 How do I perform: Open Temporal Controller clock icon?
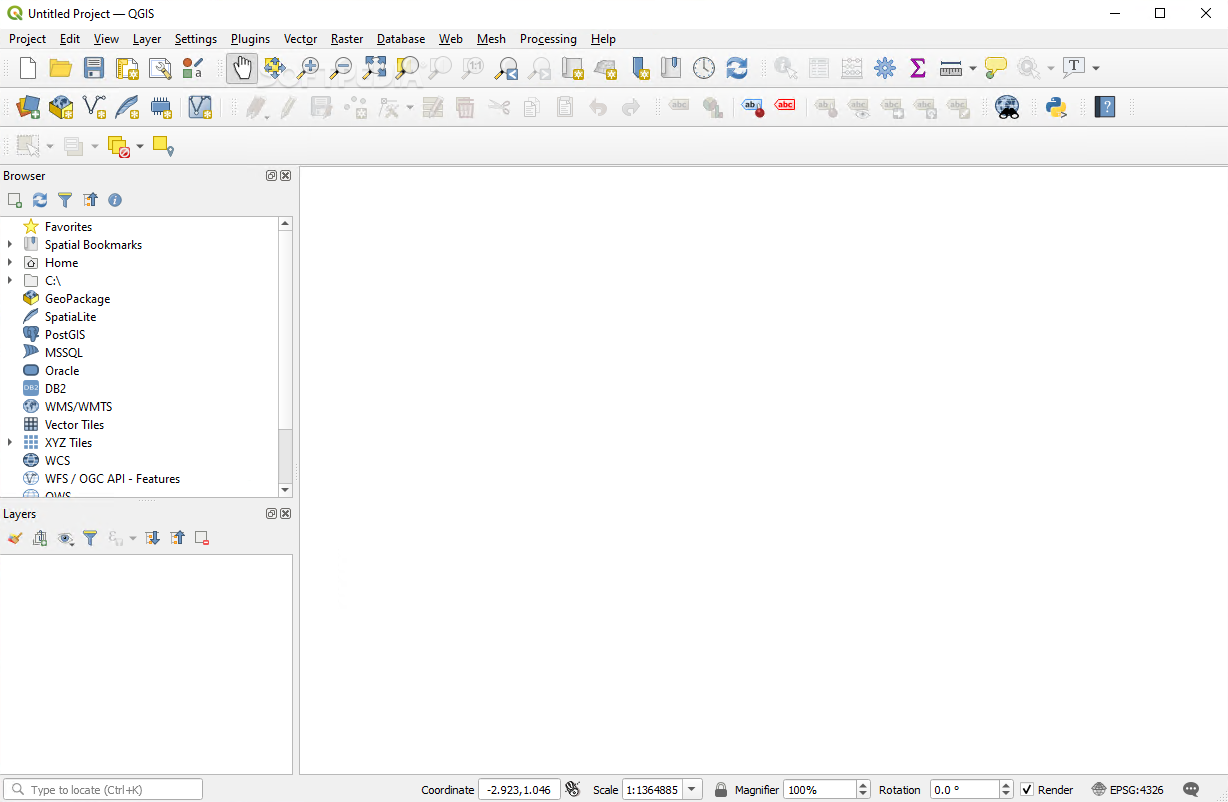[x=704, y=68]
